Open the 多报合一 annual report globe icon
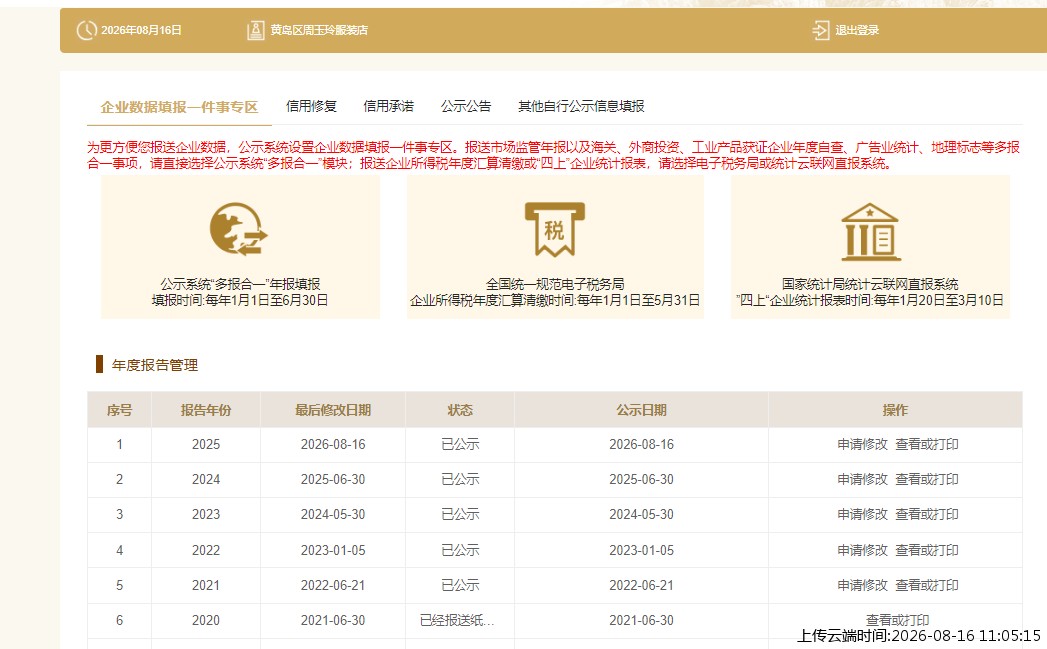1047x649 pixels. (238, 229)
